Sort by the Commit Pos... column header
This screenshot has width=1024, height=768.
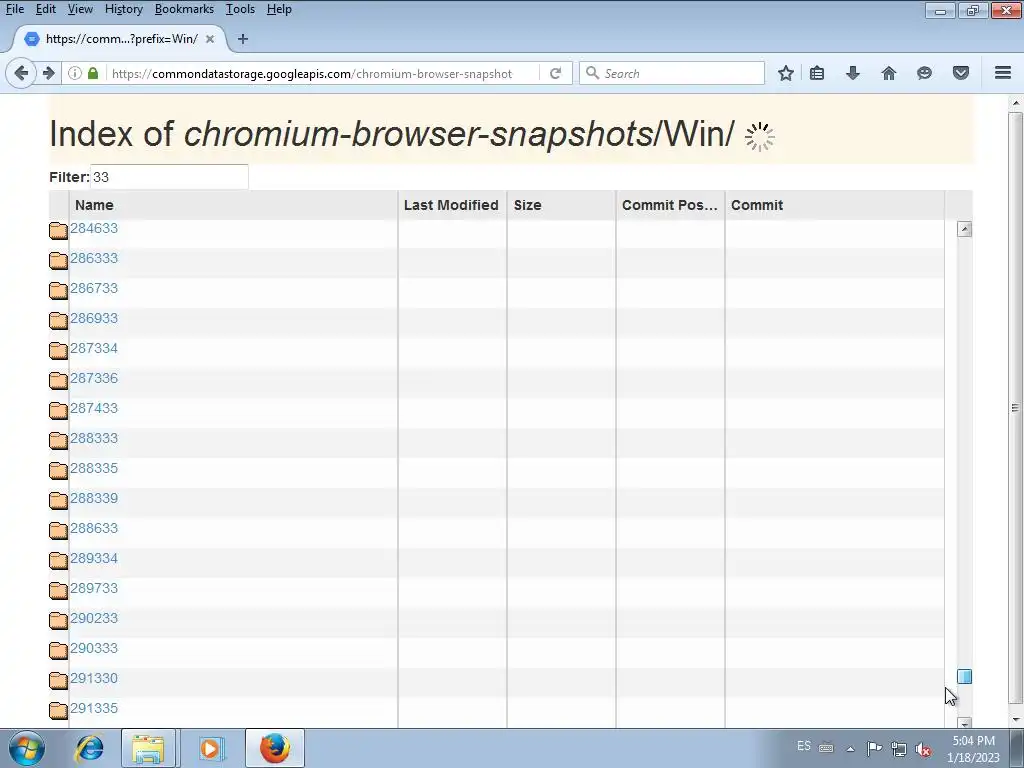coord(670,205)
